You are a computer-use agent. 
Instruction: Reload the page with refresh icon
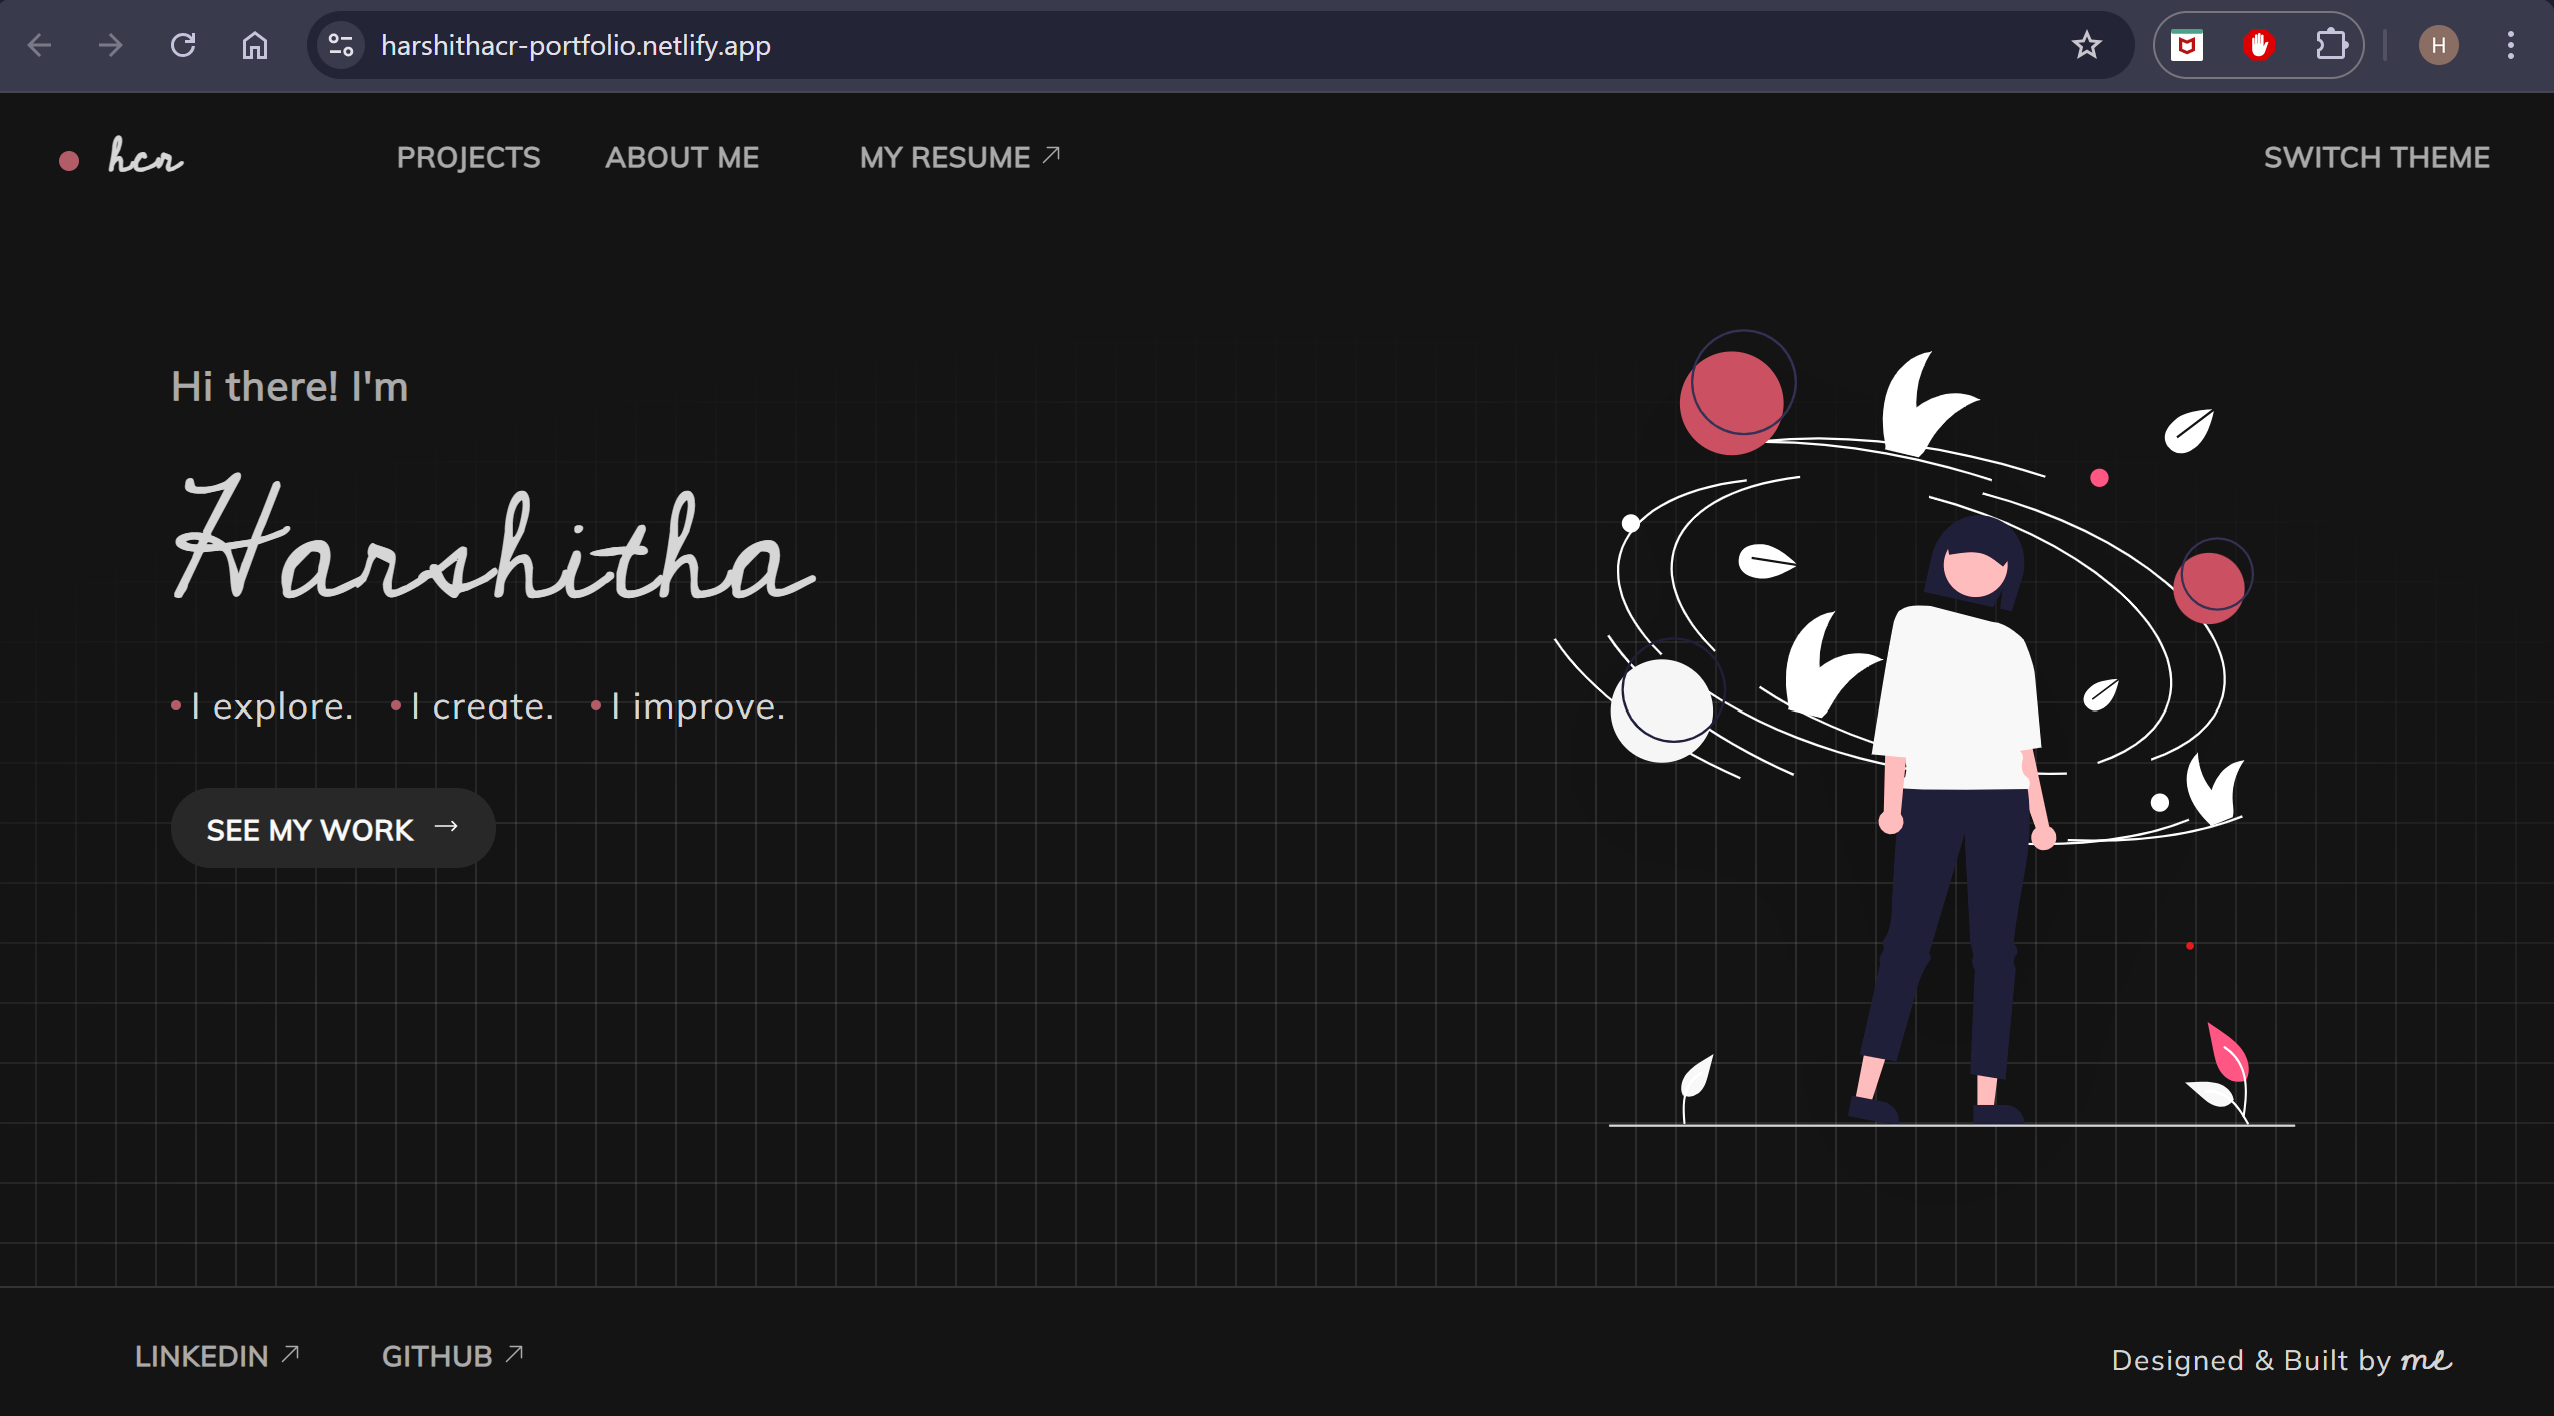click(183, 45)
